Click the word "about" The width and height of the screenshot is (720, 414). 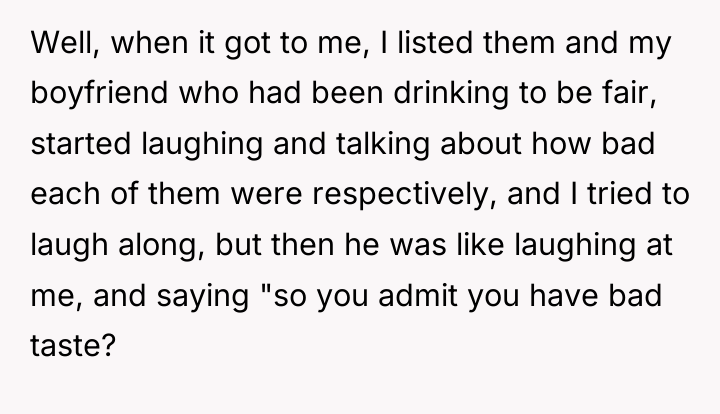481,144
